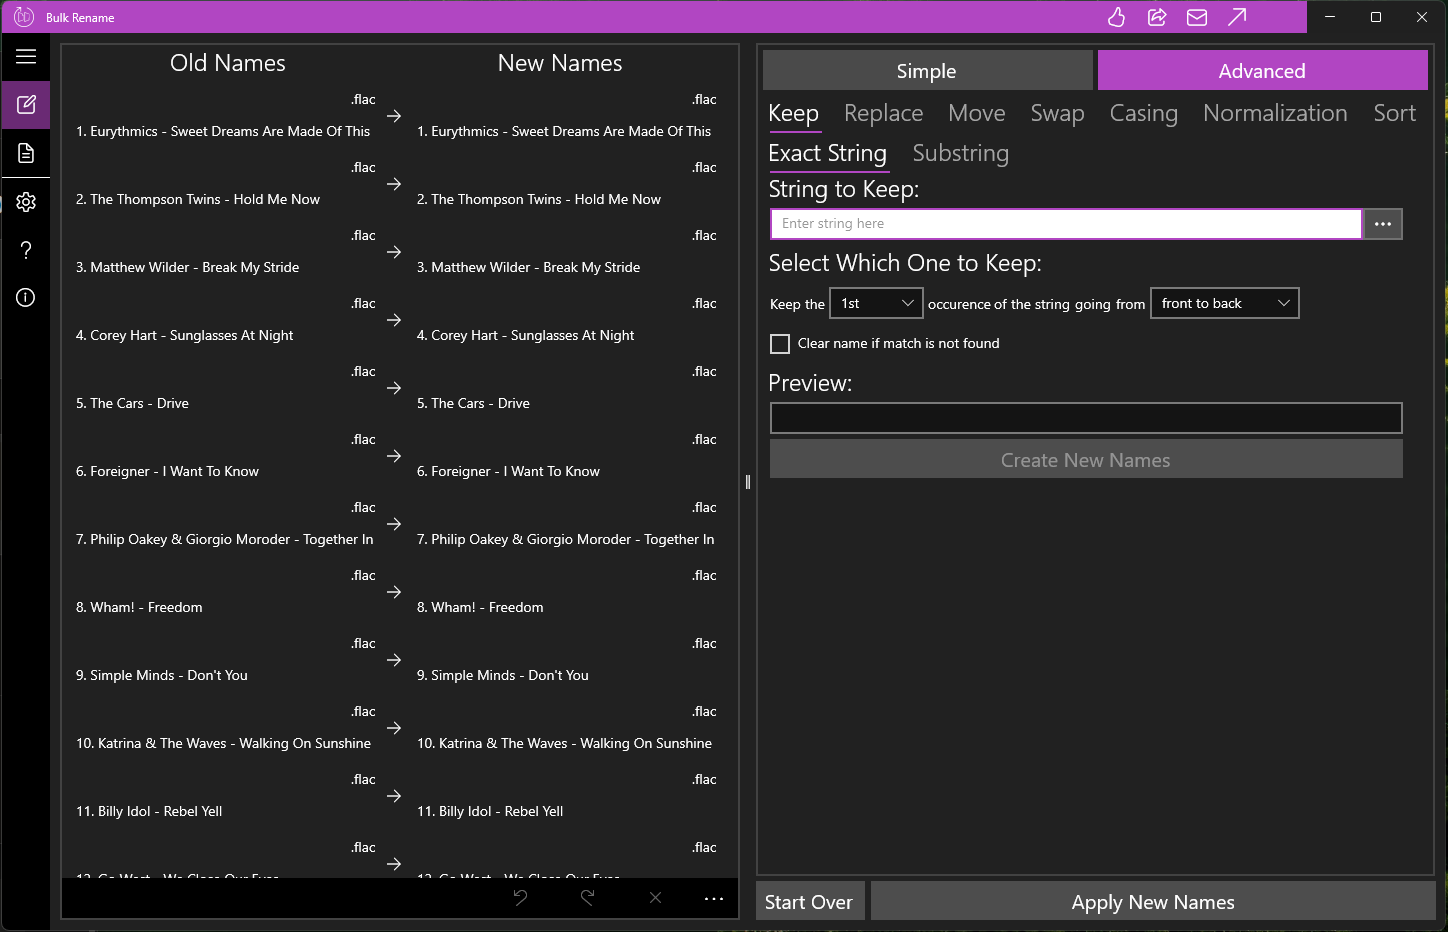Screen dimensions: 1448x932
Task: Click the panel splitter handle between panes
Action: (747, 482)
